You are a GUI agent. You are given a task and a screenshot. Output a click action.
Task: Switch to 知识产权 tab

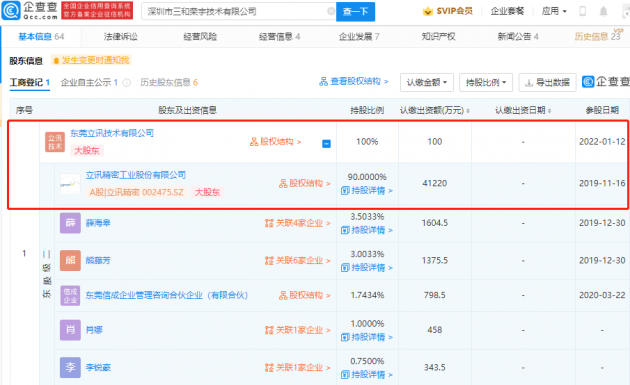coord(438,37)
